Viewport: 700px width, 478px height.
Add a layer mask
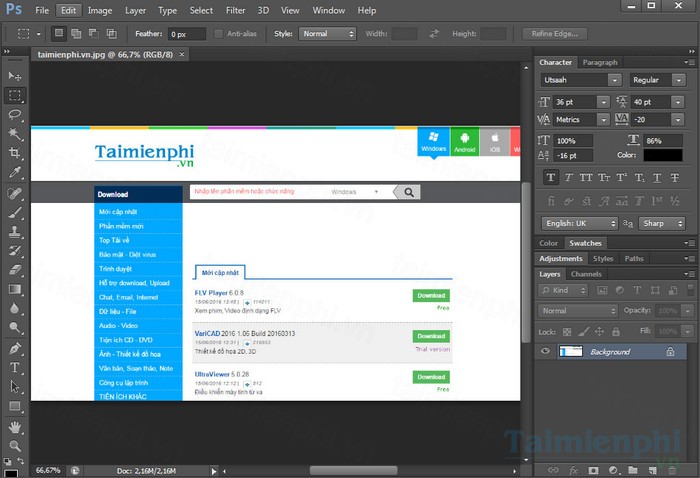[x=593, y=470]
